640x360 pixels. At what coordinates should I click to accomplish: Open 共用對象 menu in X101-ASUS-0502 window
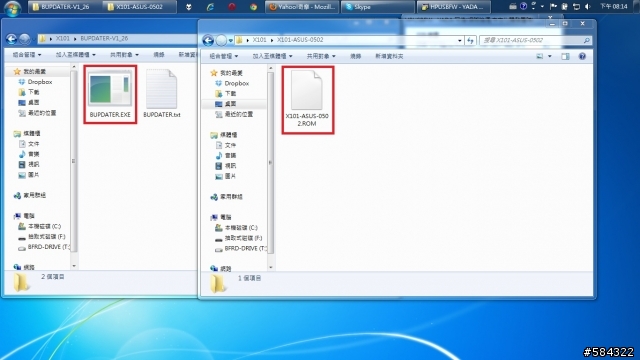(x=321, y=56)
